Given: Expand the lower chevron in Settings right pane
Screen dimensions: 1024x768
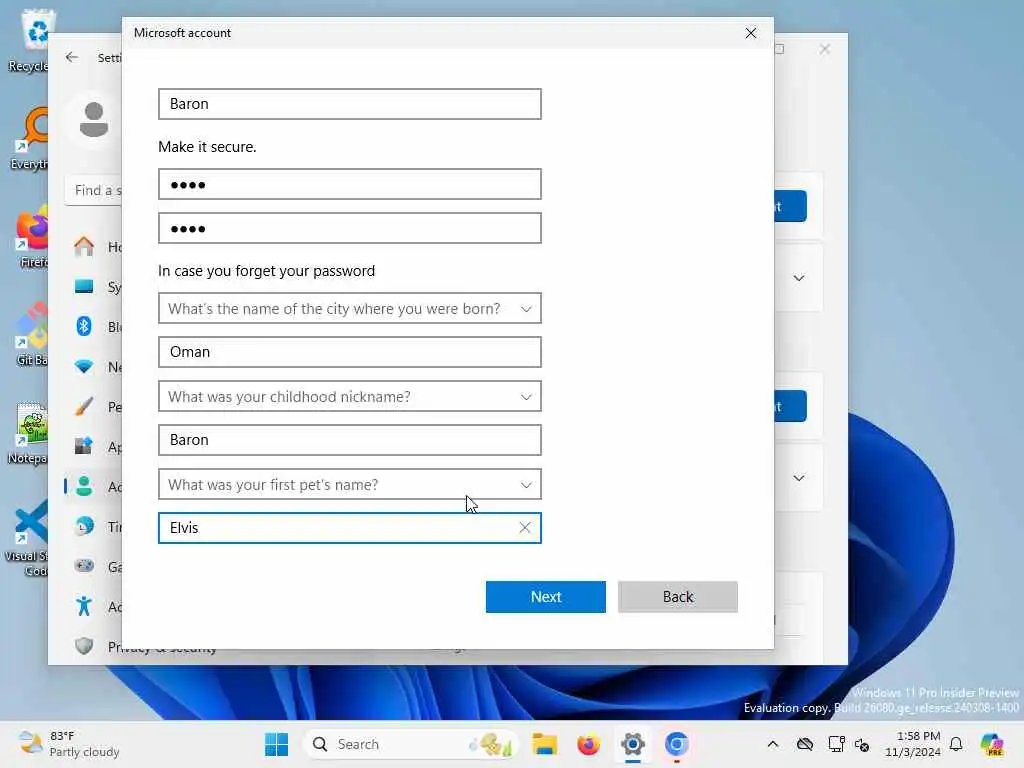Looking at the screenshot, I should 798,478.
